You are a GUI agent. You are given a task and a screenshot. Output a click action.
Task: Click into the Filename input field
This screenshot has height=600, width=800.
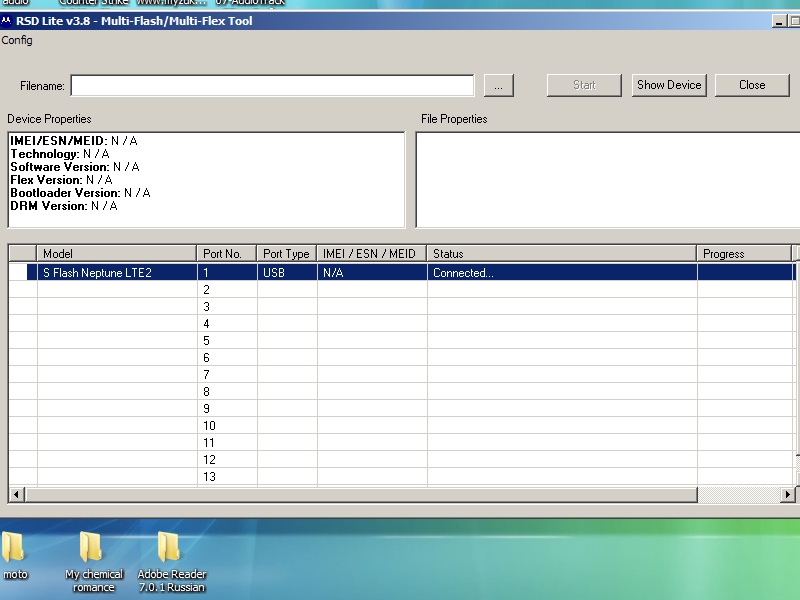coord(272,85)
